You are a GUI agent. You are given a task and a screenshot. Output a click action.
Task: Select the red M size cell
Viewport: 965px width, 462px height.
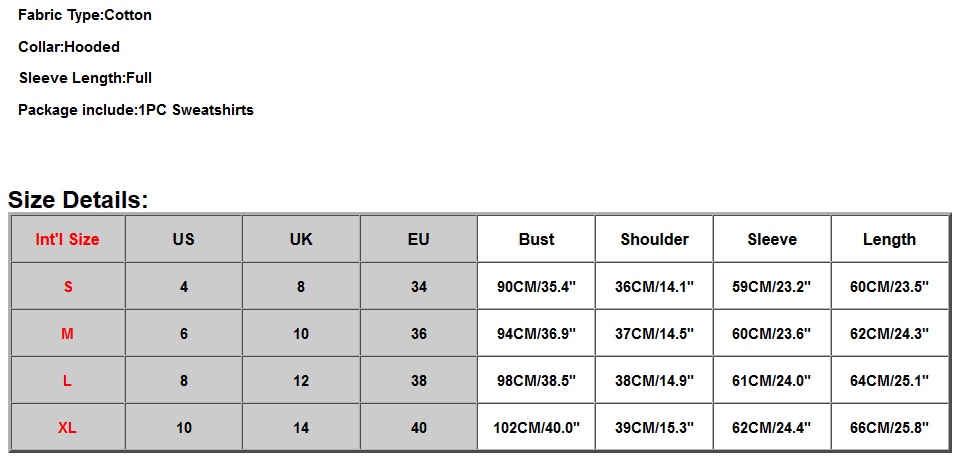68,333
